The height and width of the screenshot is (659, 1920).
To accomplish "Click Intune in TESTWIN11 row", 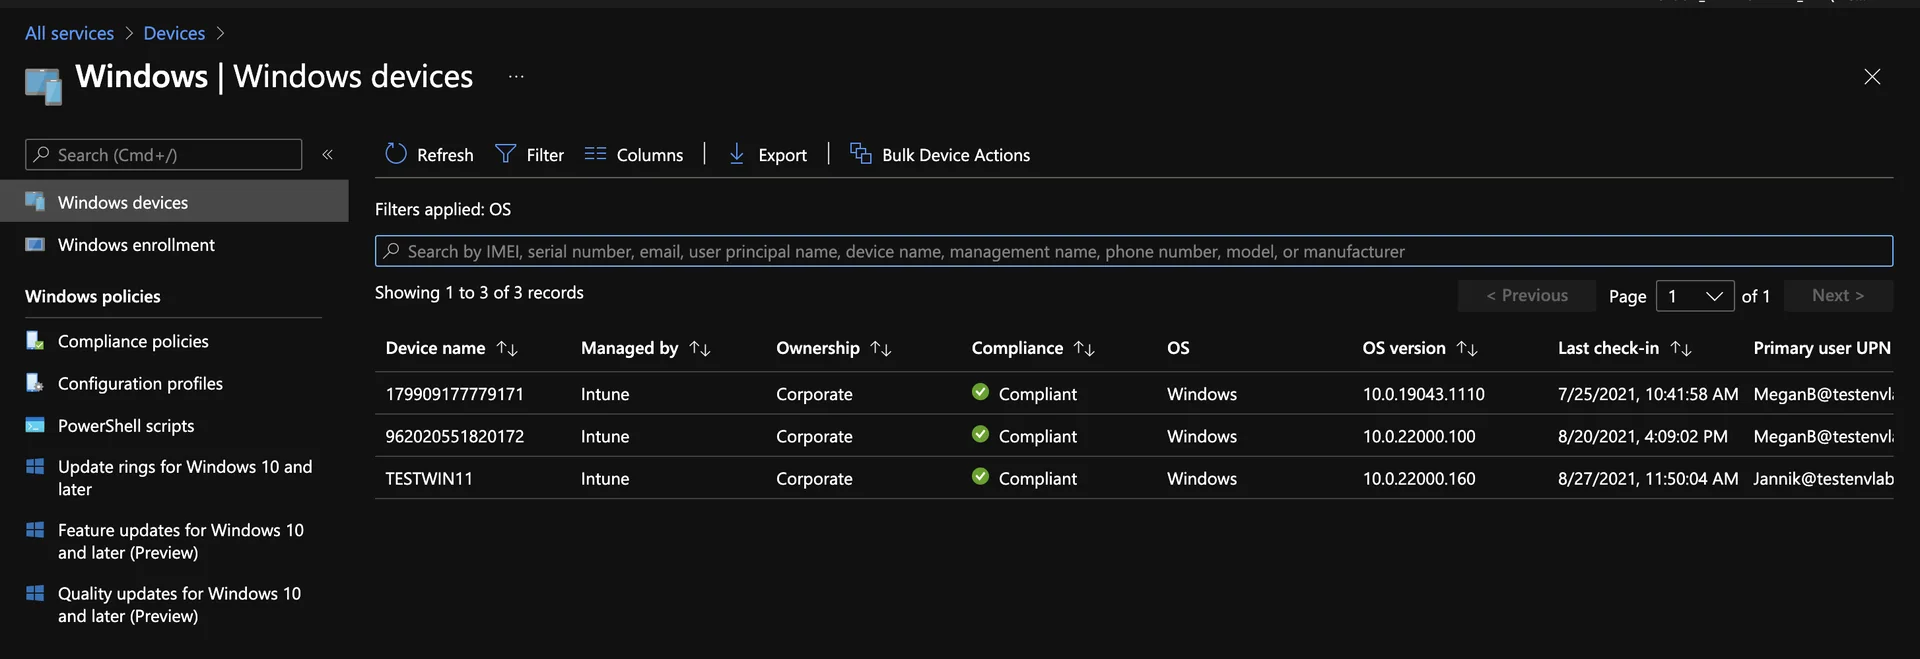I will (x=605, y=478).
